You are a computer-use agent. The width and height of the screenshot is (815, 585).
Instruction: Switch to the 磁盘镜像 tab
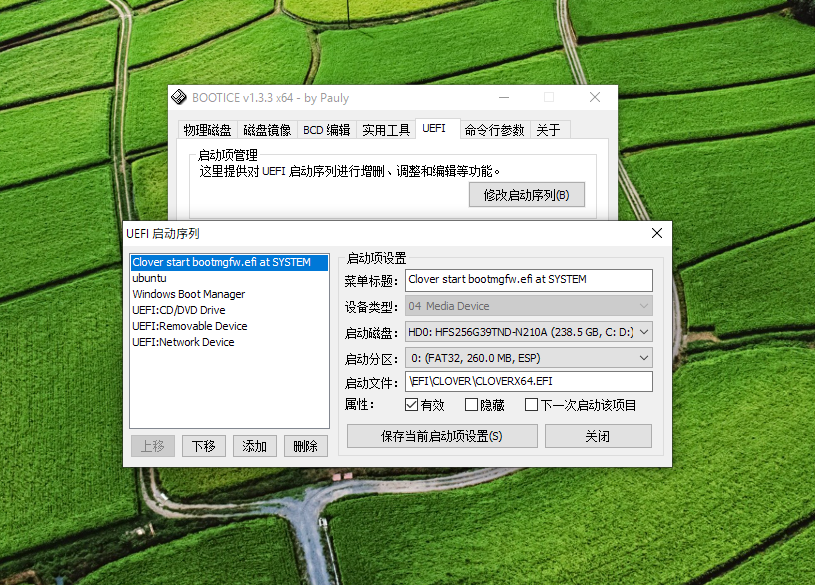(267, 130)
